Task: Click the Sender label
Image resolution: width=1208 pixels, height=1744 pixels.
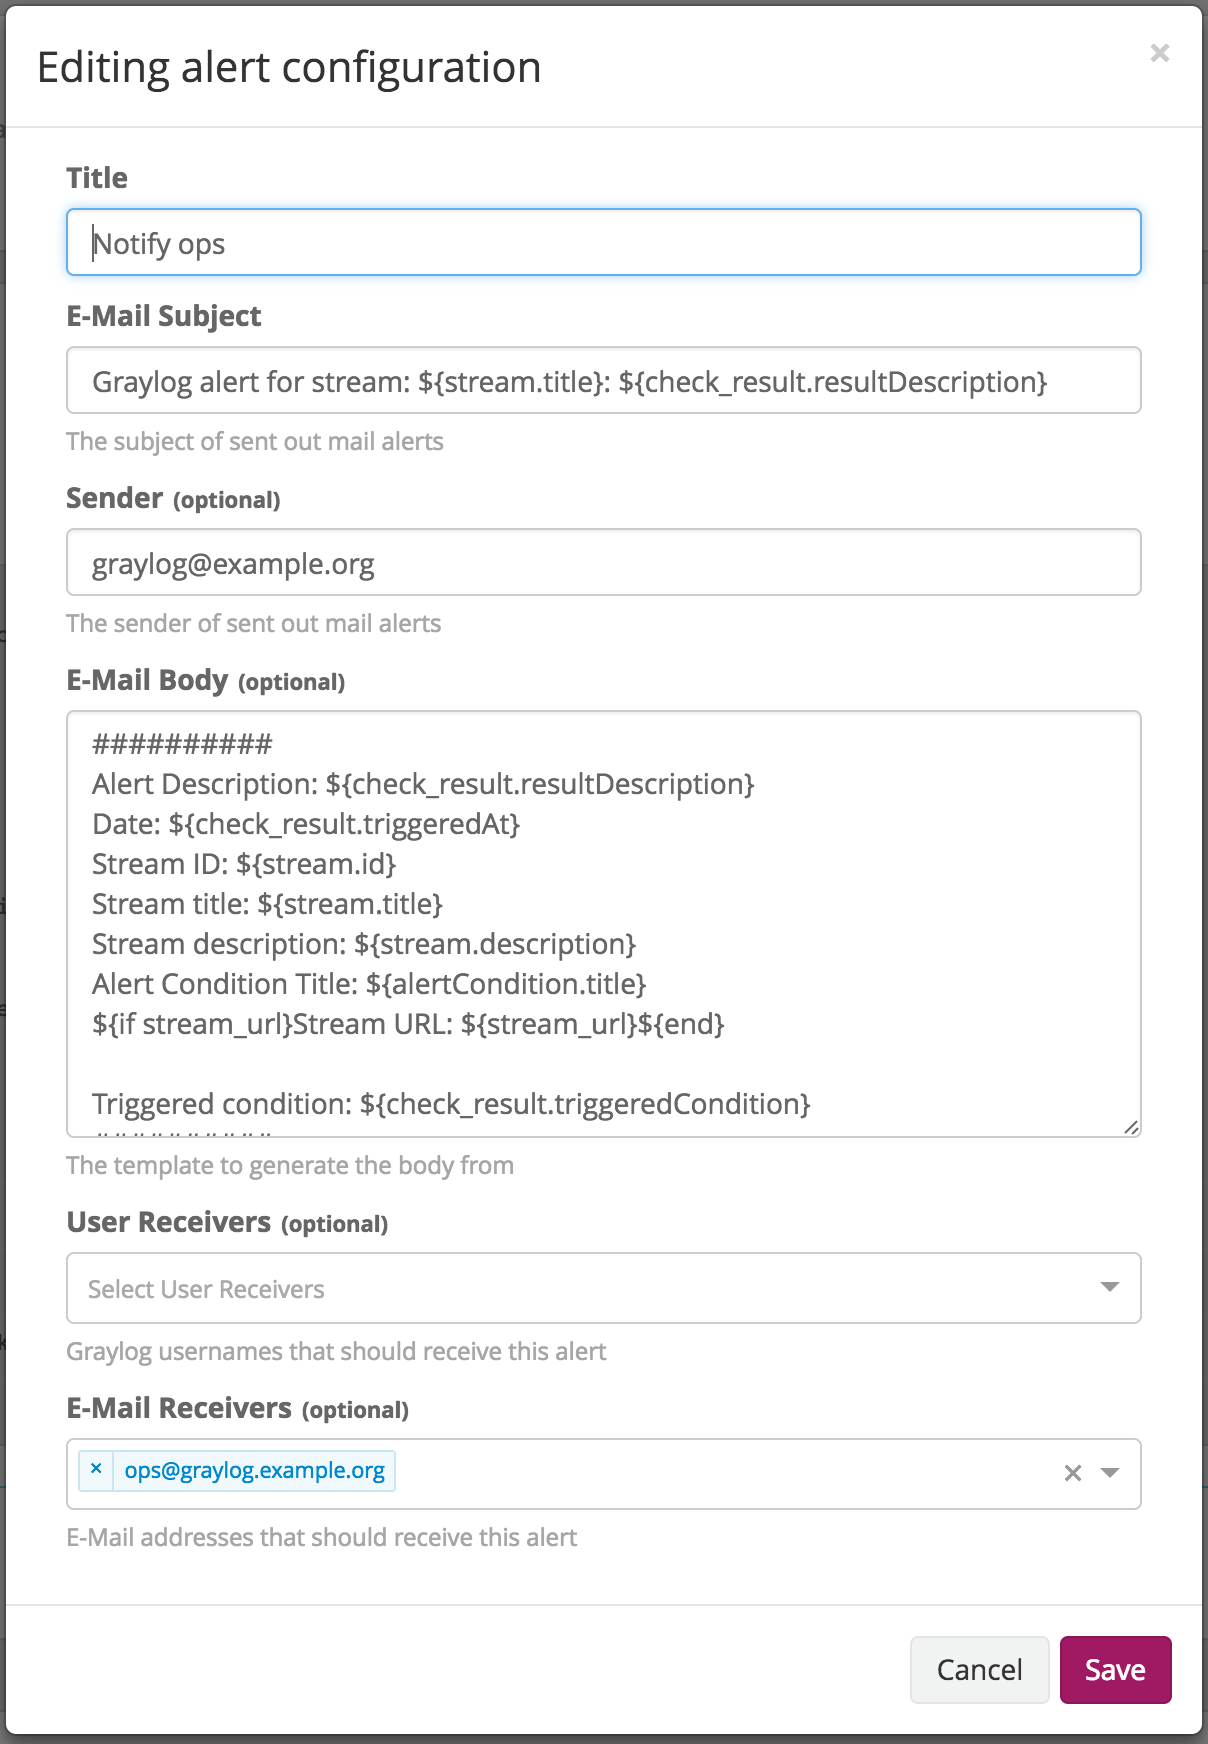Action: coord(114,498)
